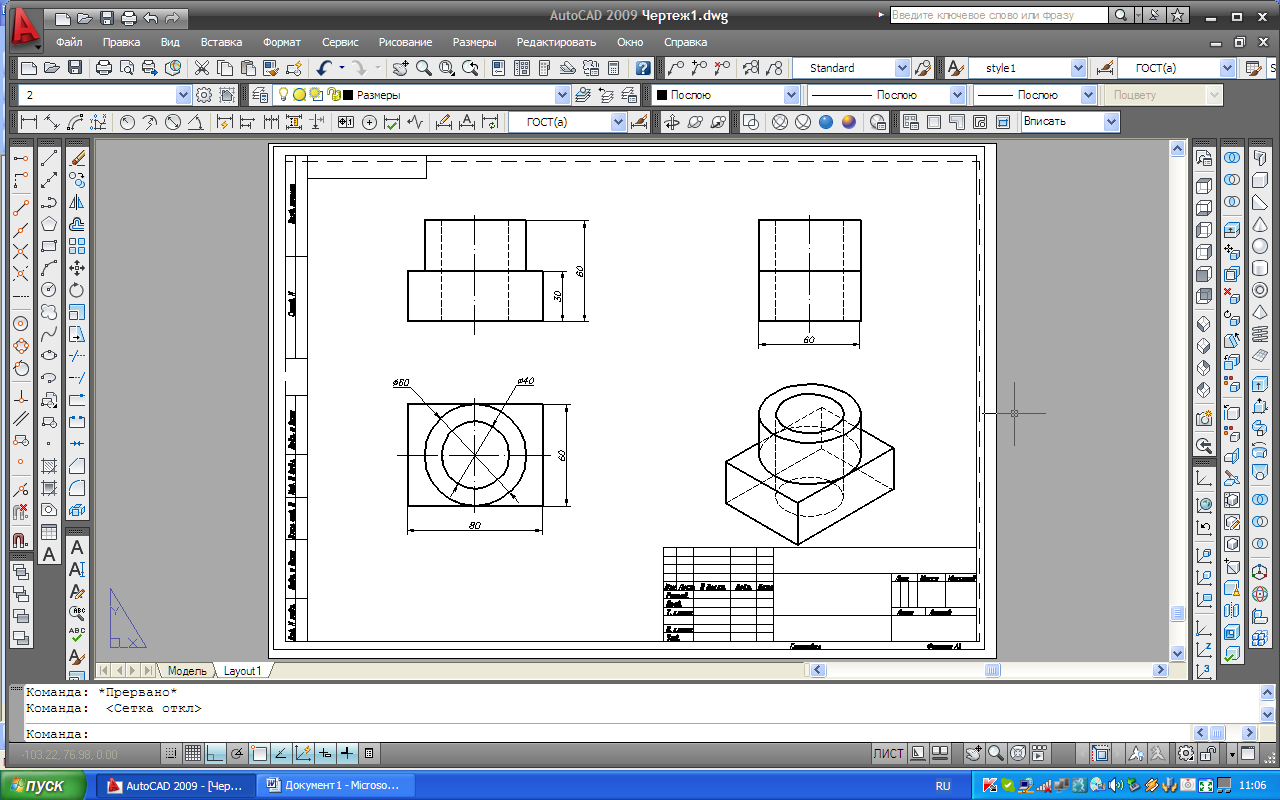Toggle Object Snap in status bar
Viewport: 1280px width, 800px height.
(x=259, y=753)
